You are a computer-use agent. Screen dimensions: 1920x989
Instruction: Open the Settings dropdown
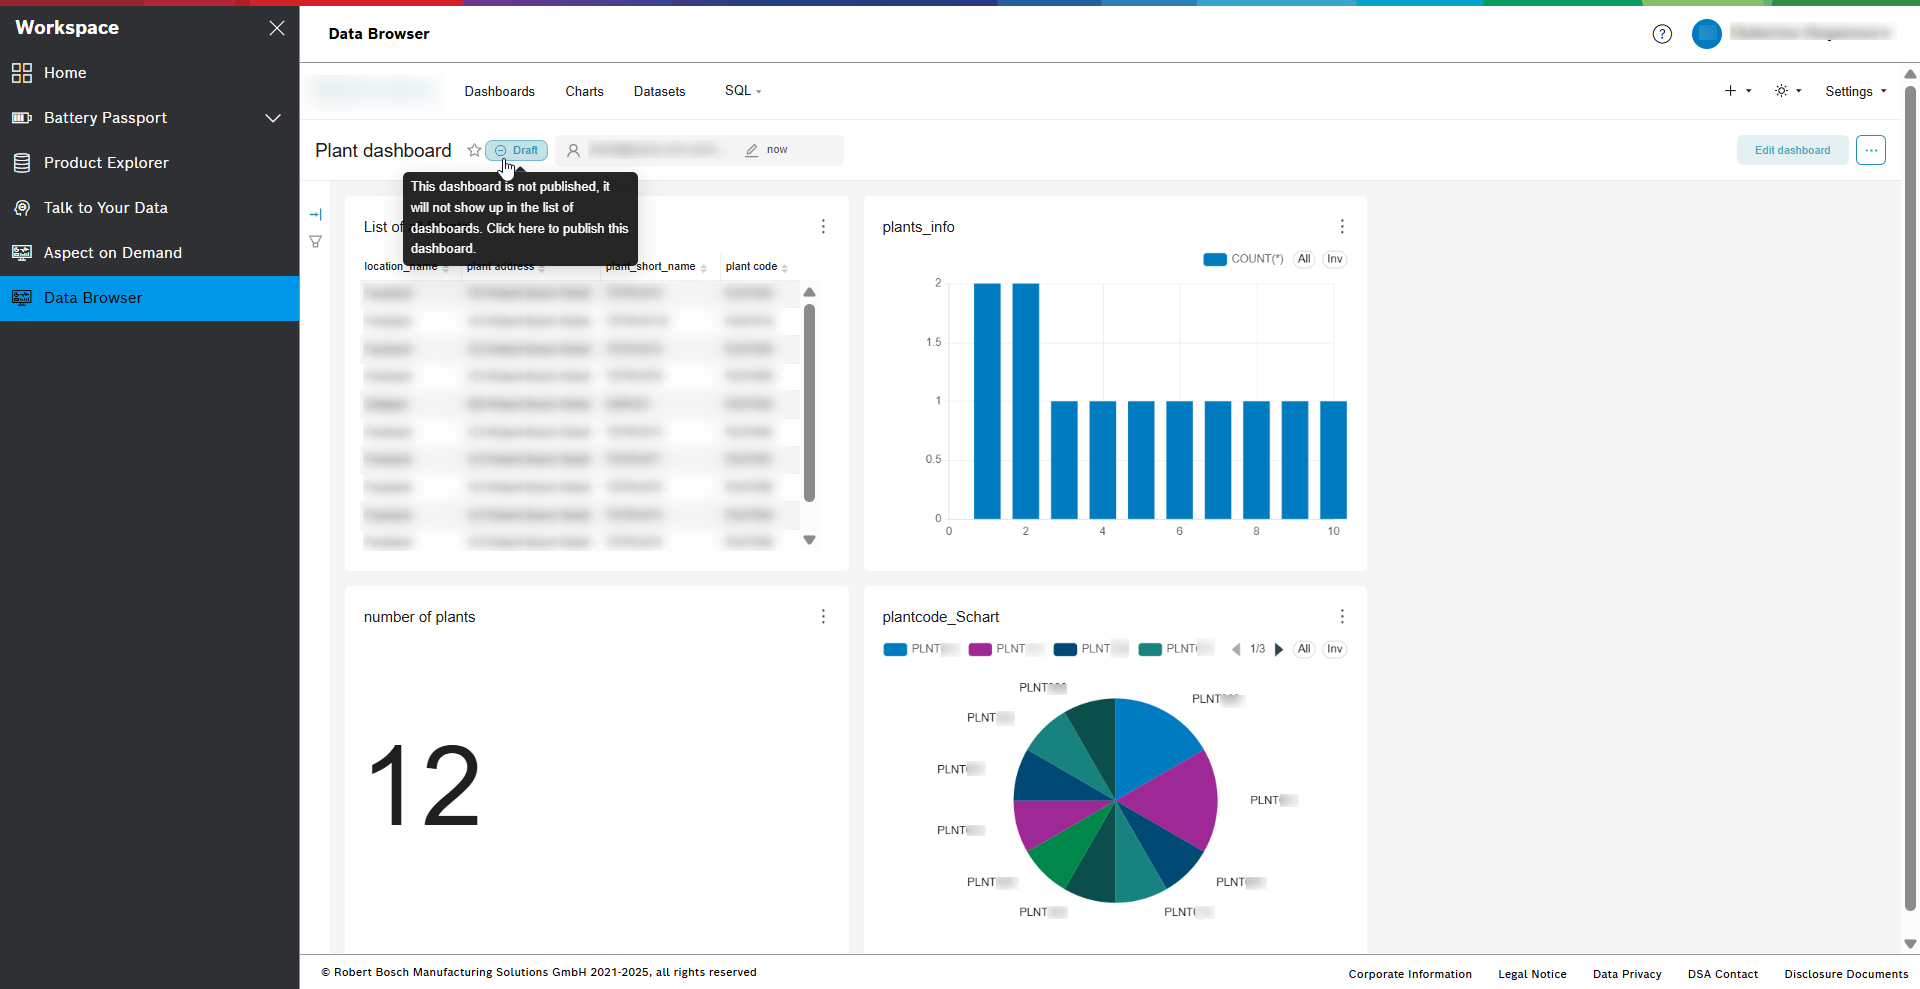(1855, 91)
